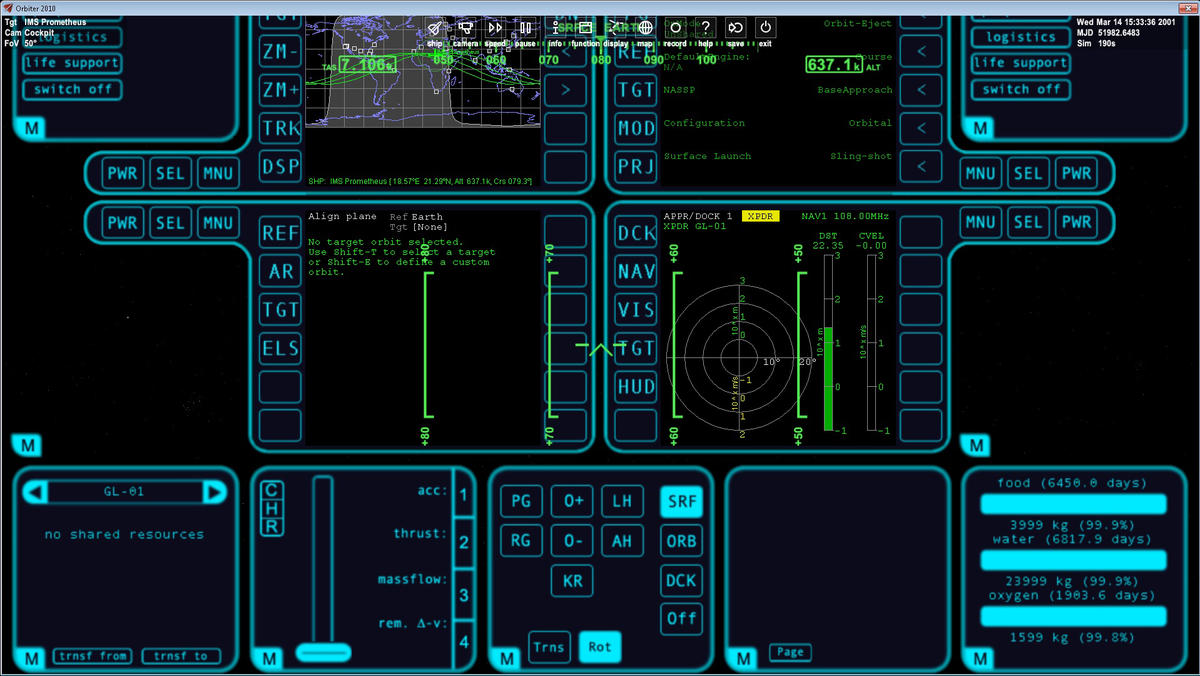This screenshot has height=676, width=1200.
Task: Select ORB HUD mode
Action: (x=681, y=541)
